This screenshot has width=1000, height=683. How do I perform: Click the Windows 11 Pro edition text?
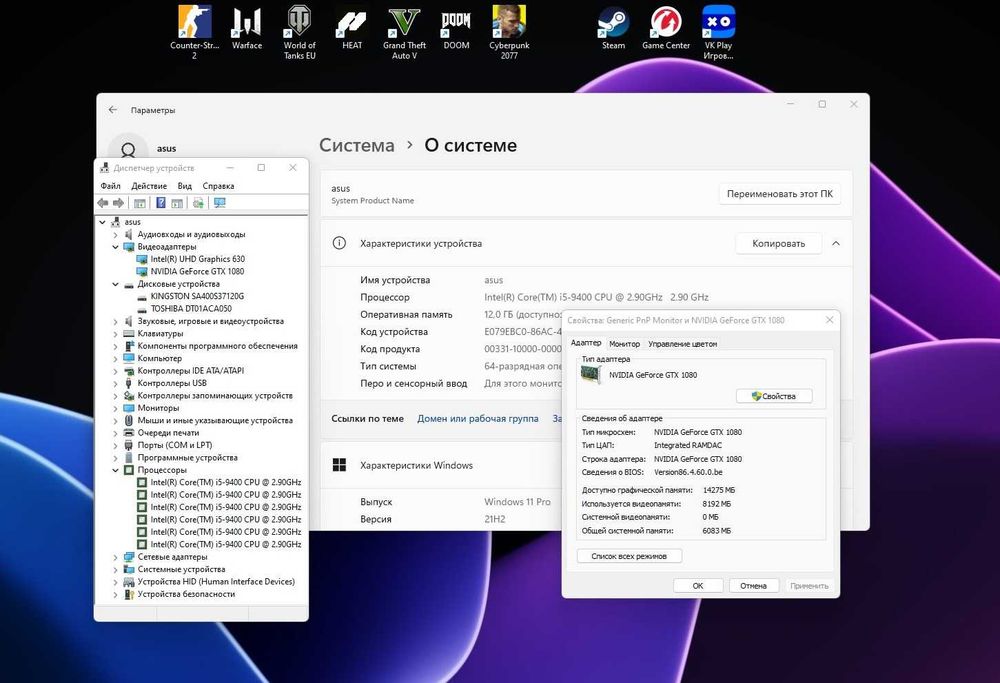coord(517,502)
